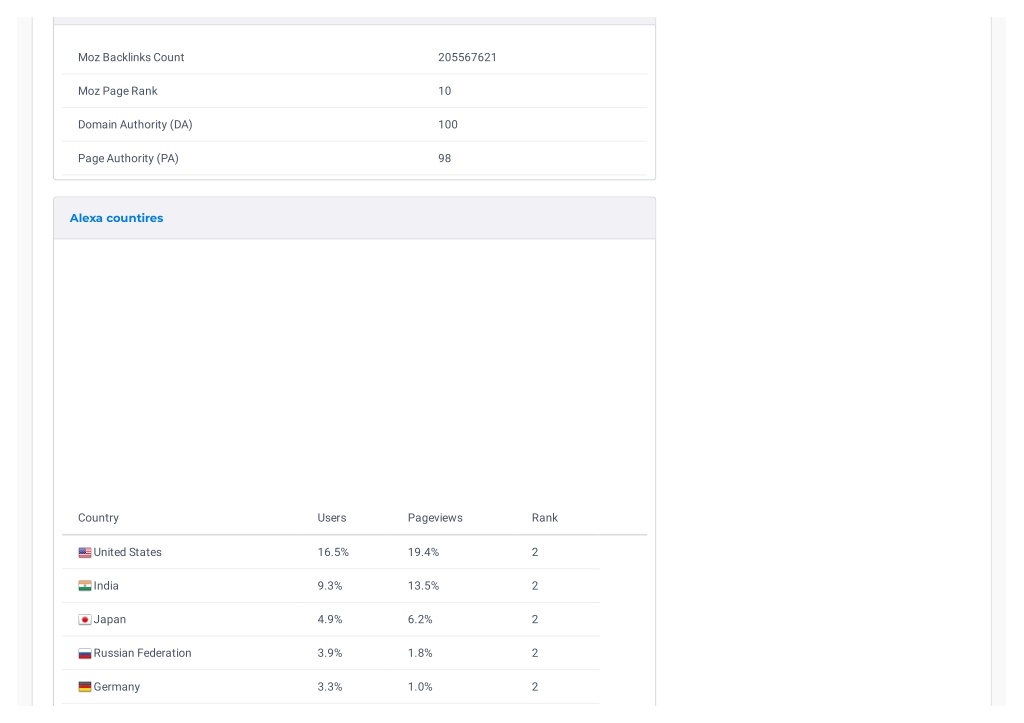Select the Page Authority (PA) label
Image resolution: width=1024 pixels, height=723 pixels.
(x=128, y=158)
